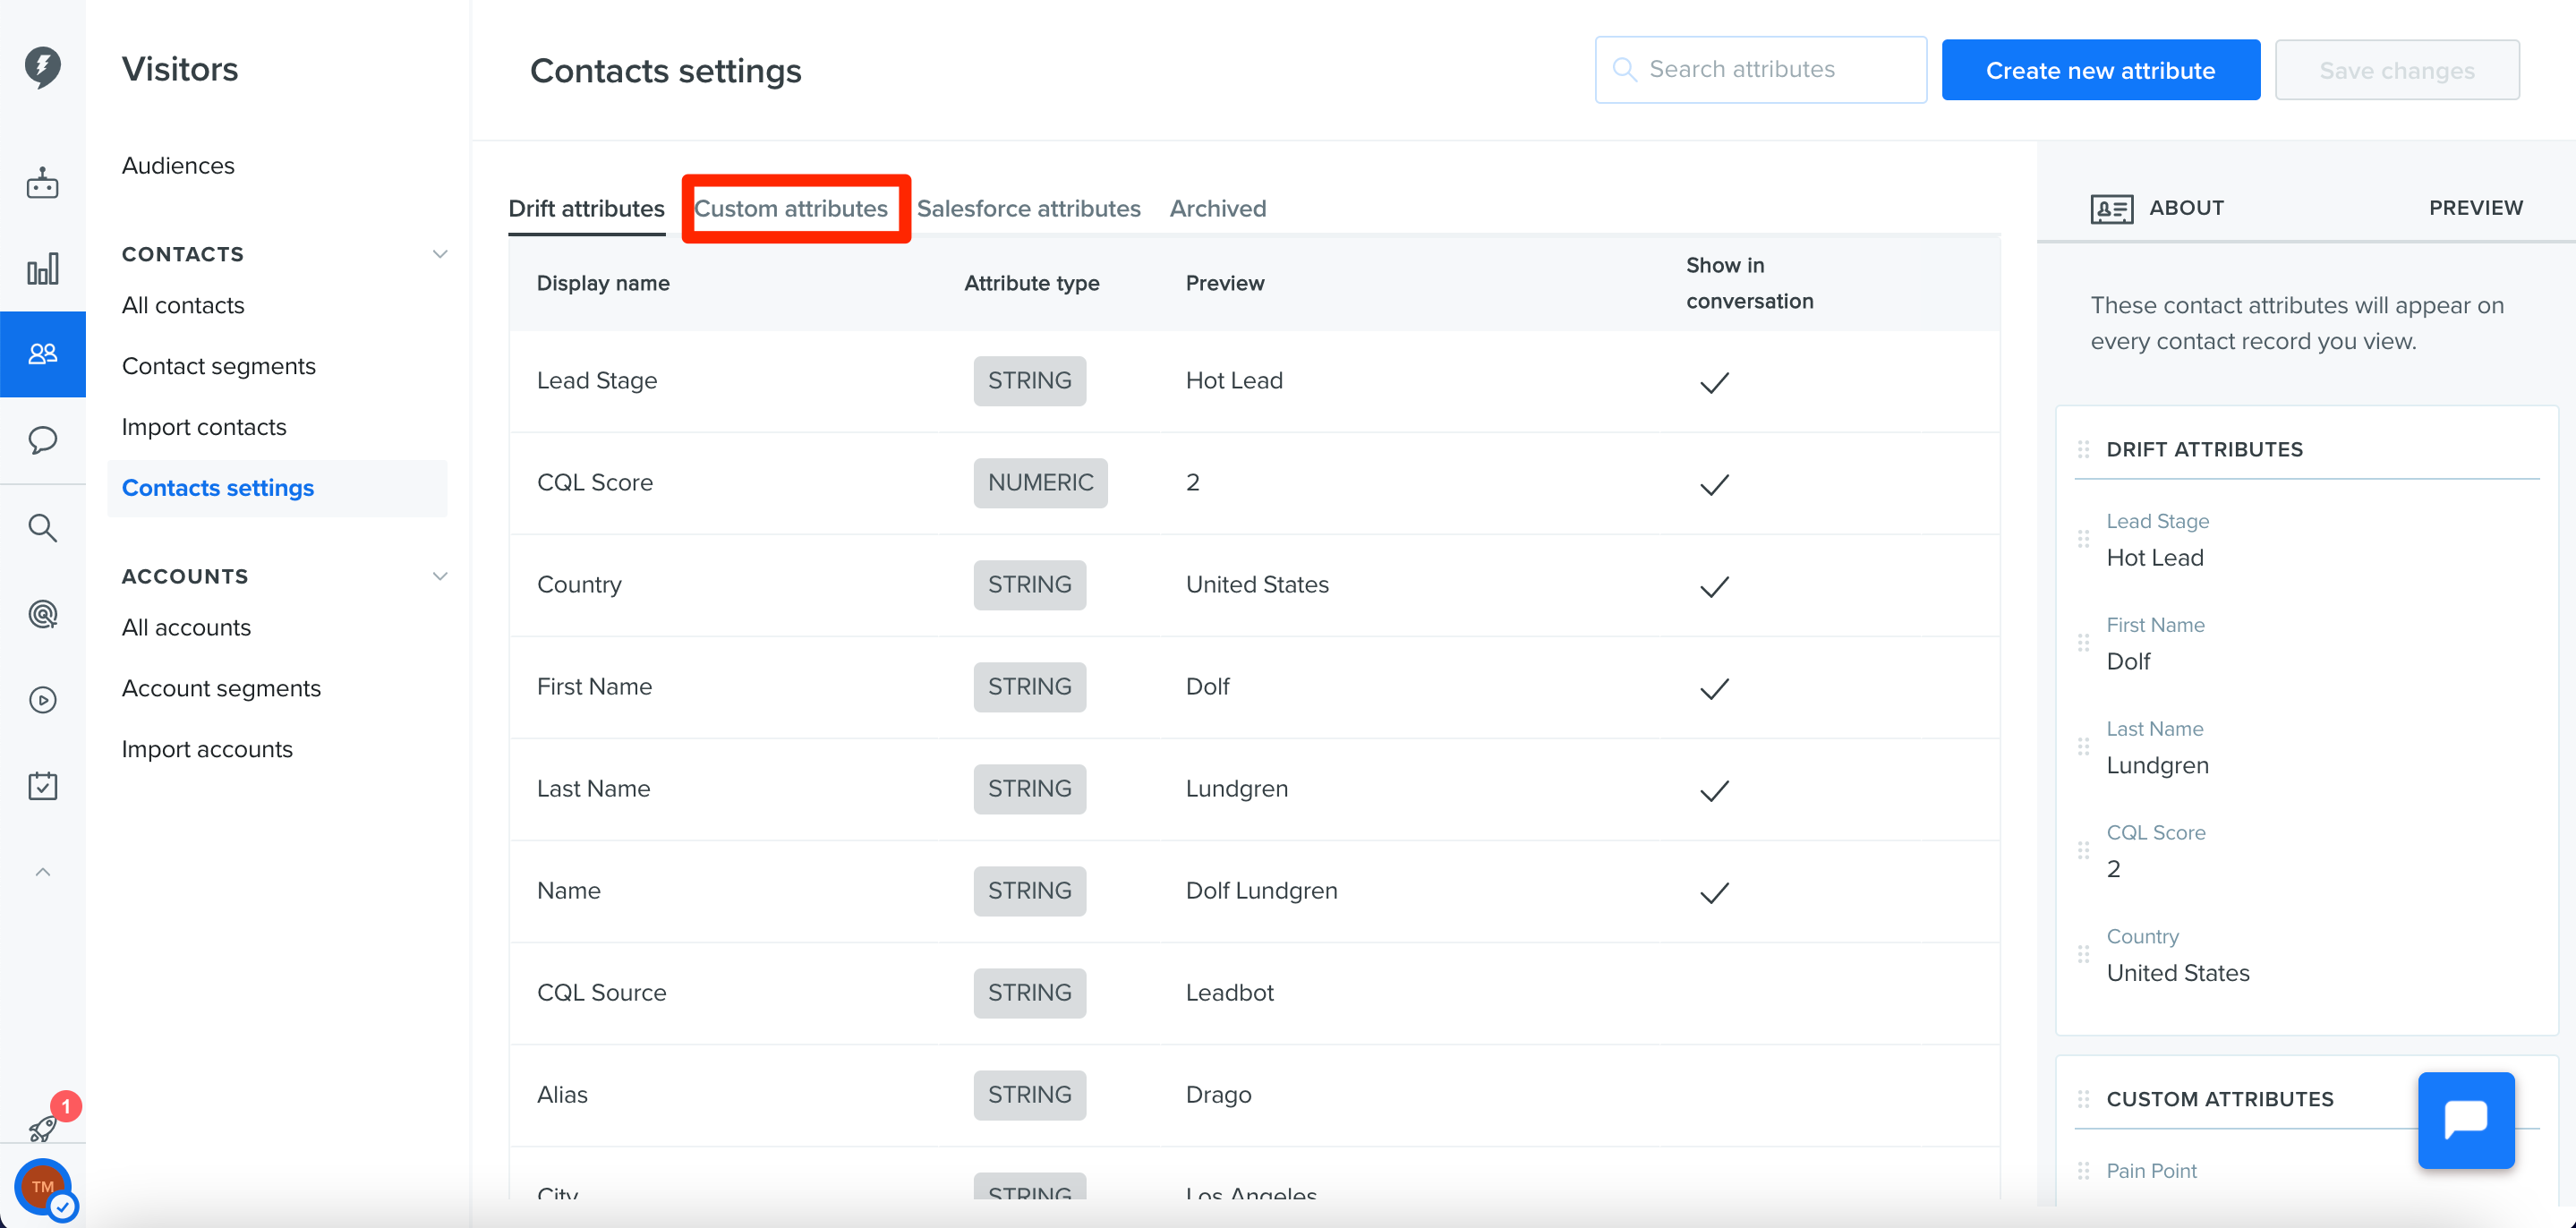Select the Drift attributes tab
This screenshot has width=2576, height=1228.
[x=586, y=208]
